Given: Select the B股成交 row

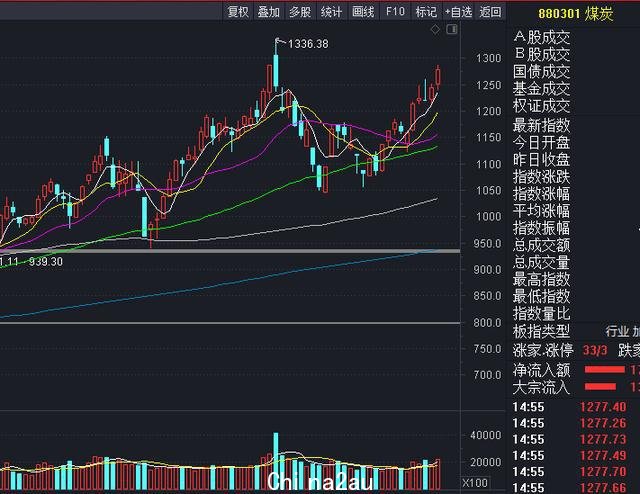Looking at the screenshot, I should coord(542,54).
